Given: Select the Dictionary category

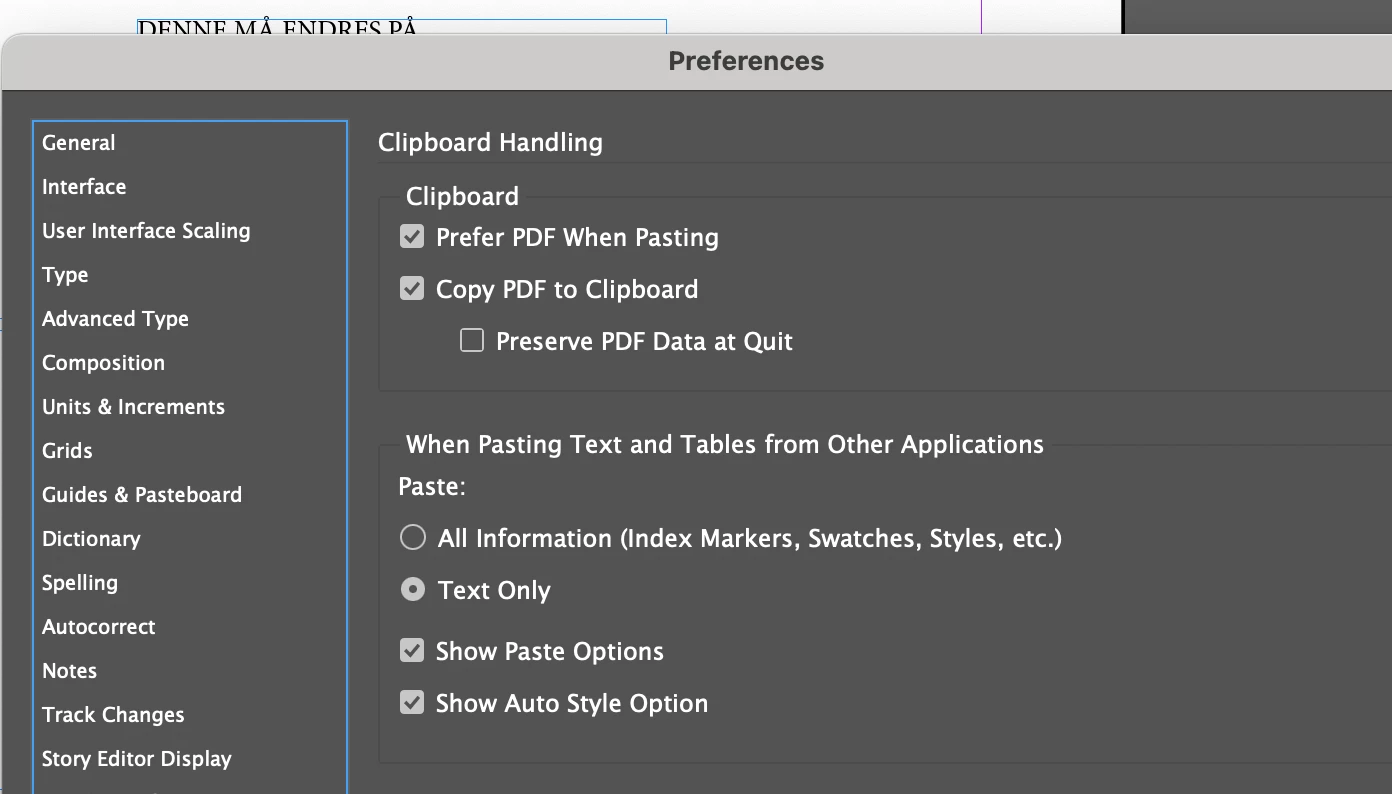Looking at the screenshot, I should click(x=91, y=539).
